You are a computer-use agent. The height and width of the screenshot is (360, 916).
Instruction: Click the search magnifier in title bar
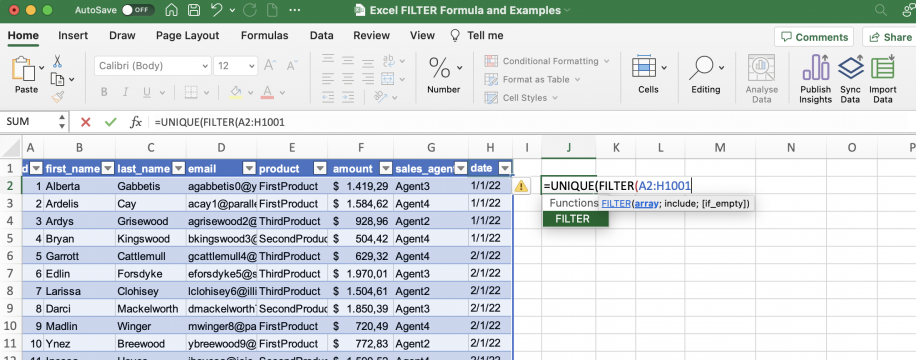tap(880, 11)
